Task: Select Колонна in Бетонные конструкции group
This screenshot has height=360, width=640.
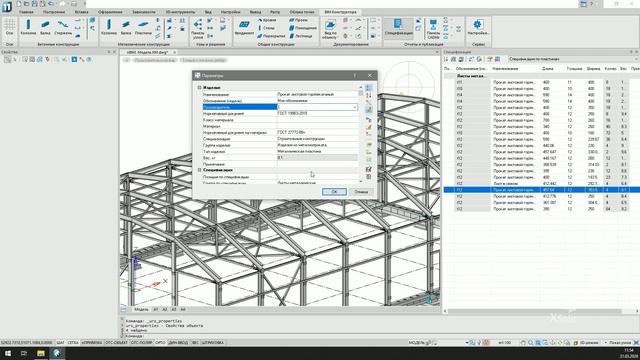Action: (x=28, y=27)
